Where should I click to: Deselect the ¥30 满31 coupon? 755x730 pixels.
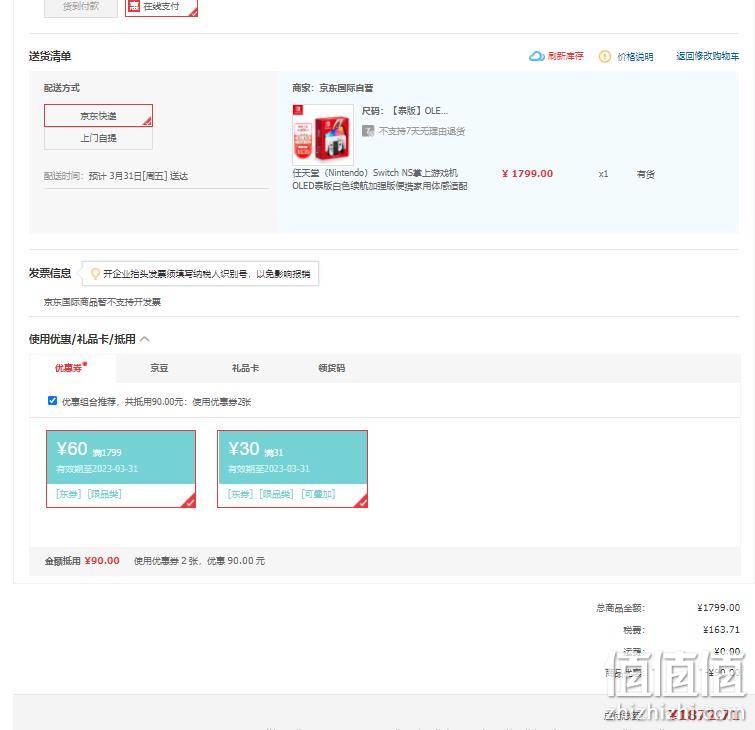pos(292,469)
